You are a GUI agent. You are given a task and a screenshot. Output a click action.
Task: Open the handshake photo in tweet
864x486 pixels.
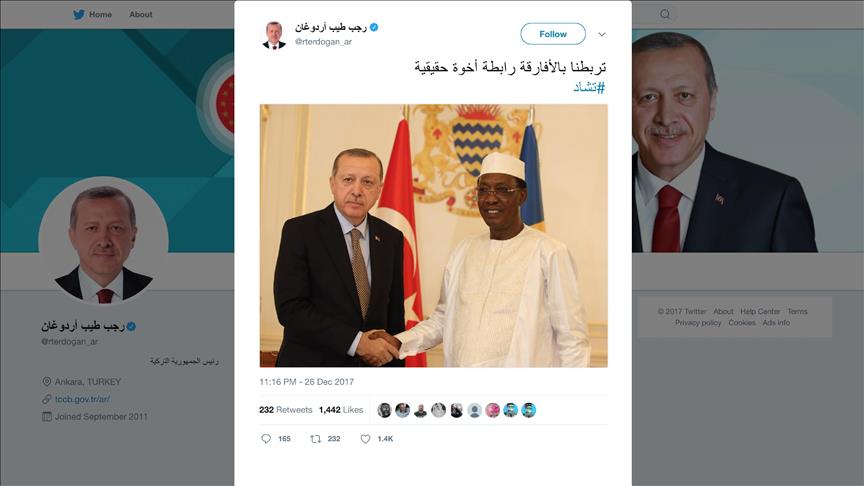[434, 236]
